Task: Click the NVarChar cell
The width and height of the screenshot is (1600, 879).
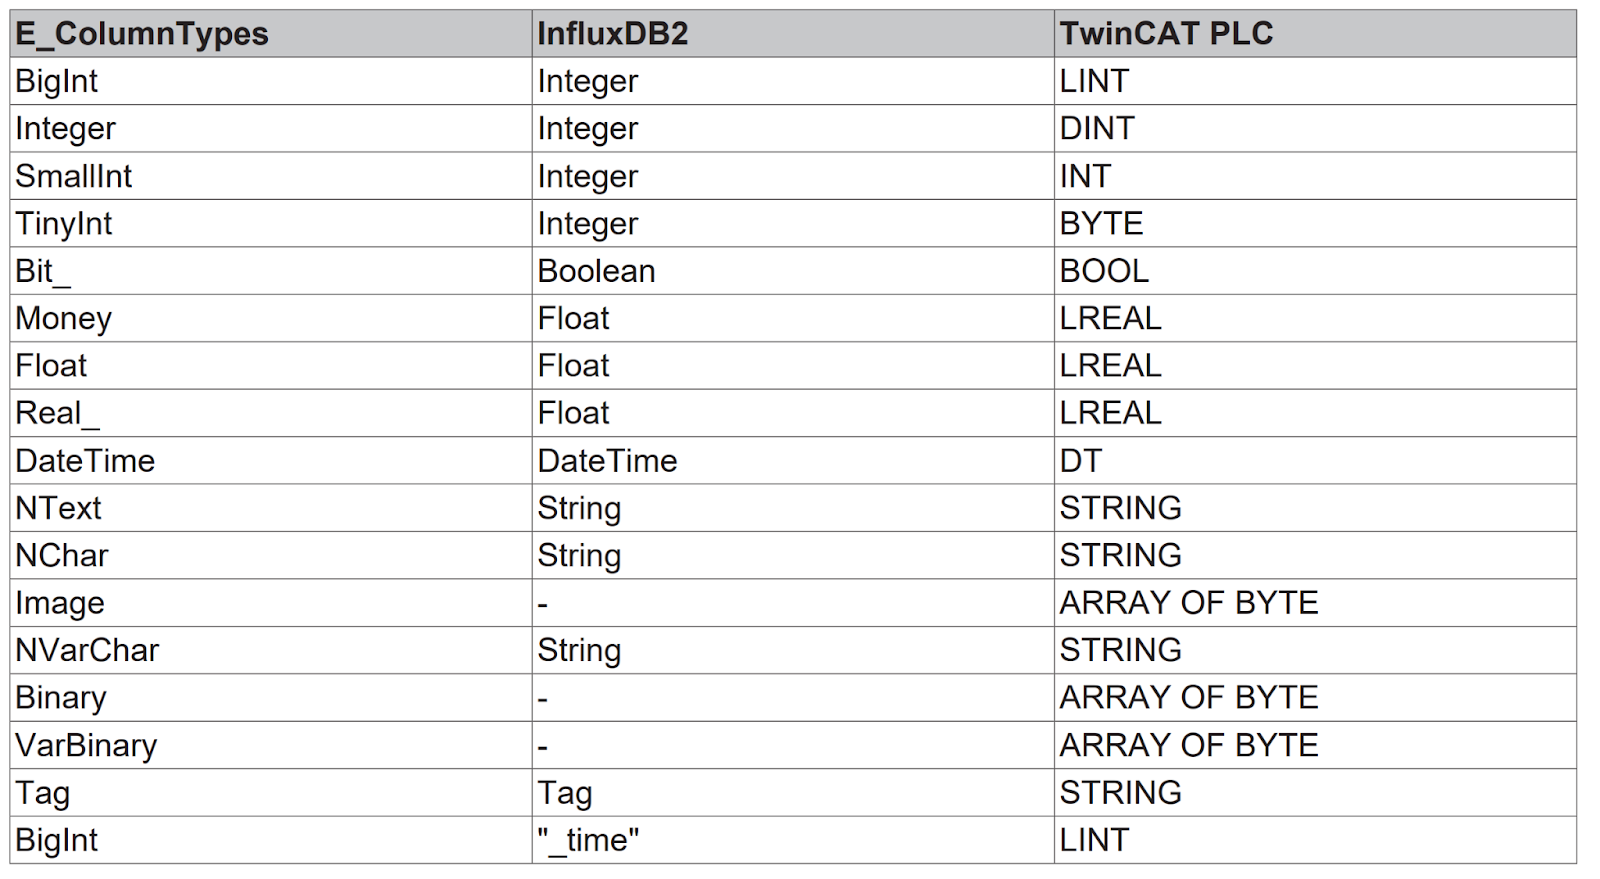Action: [271, 650]
